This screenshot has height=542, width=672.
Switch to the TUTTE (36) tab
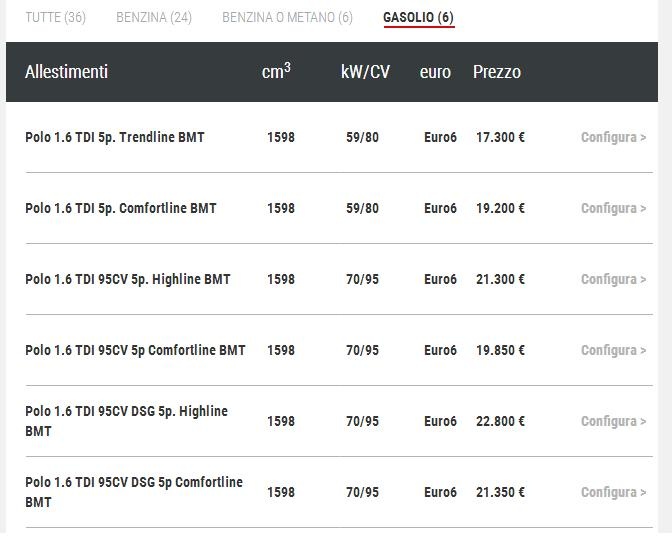pos(55,17)
